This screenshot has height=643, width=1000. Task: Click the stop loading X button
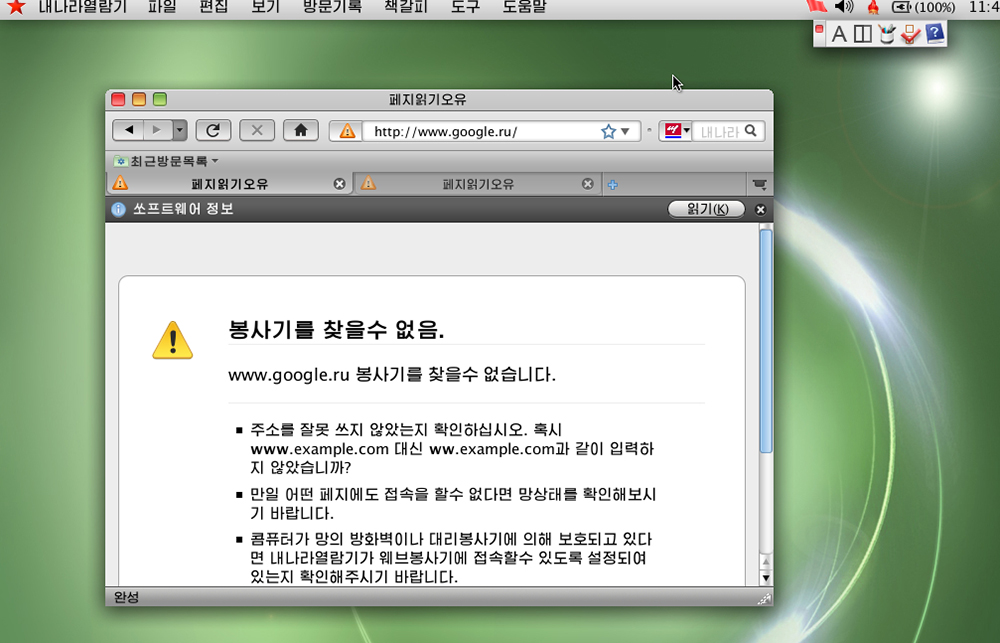tap(257, 130)
